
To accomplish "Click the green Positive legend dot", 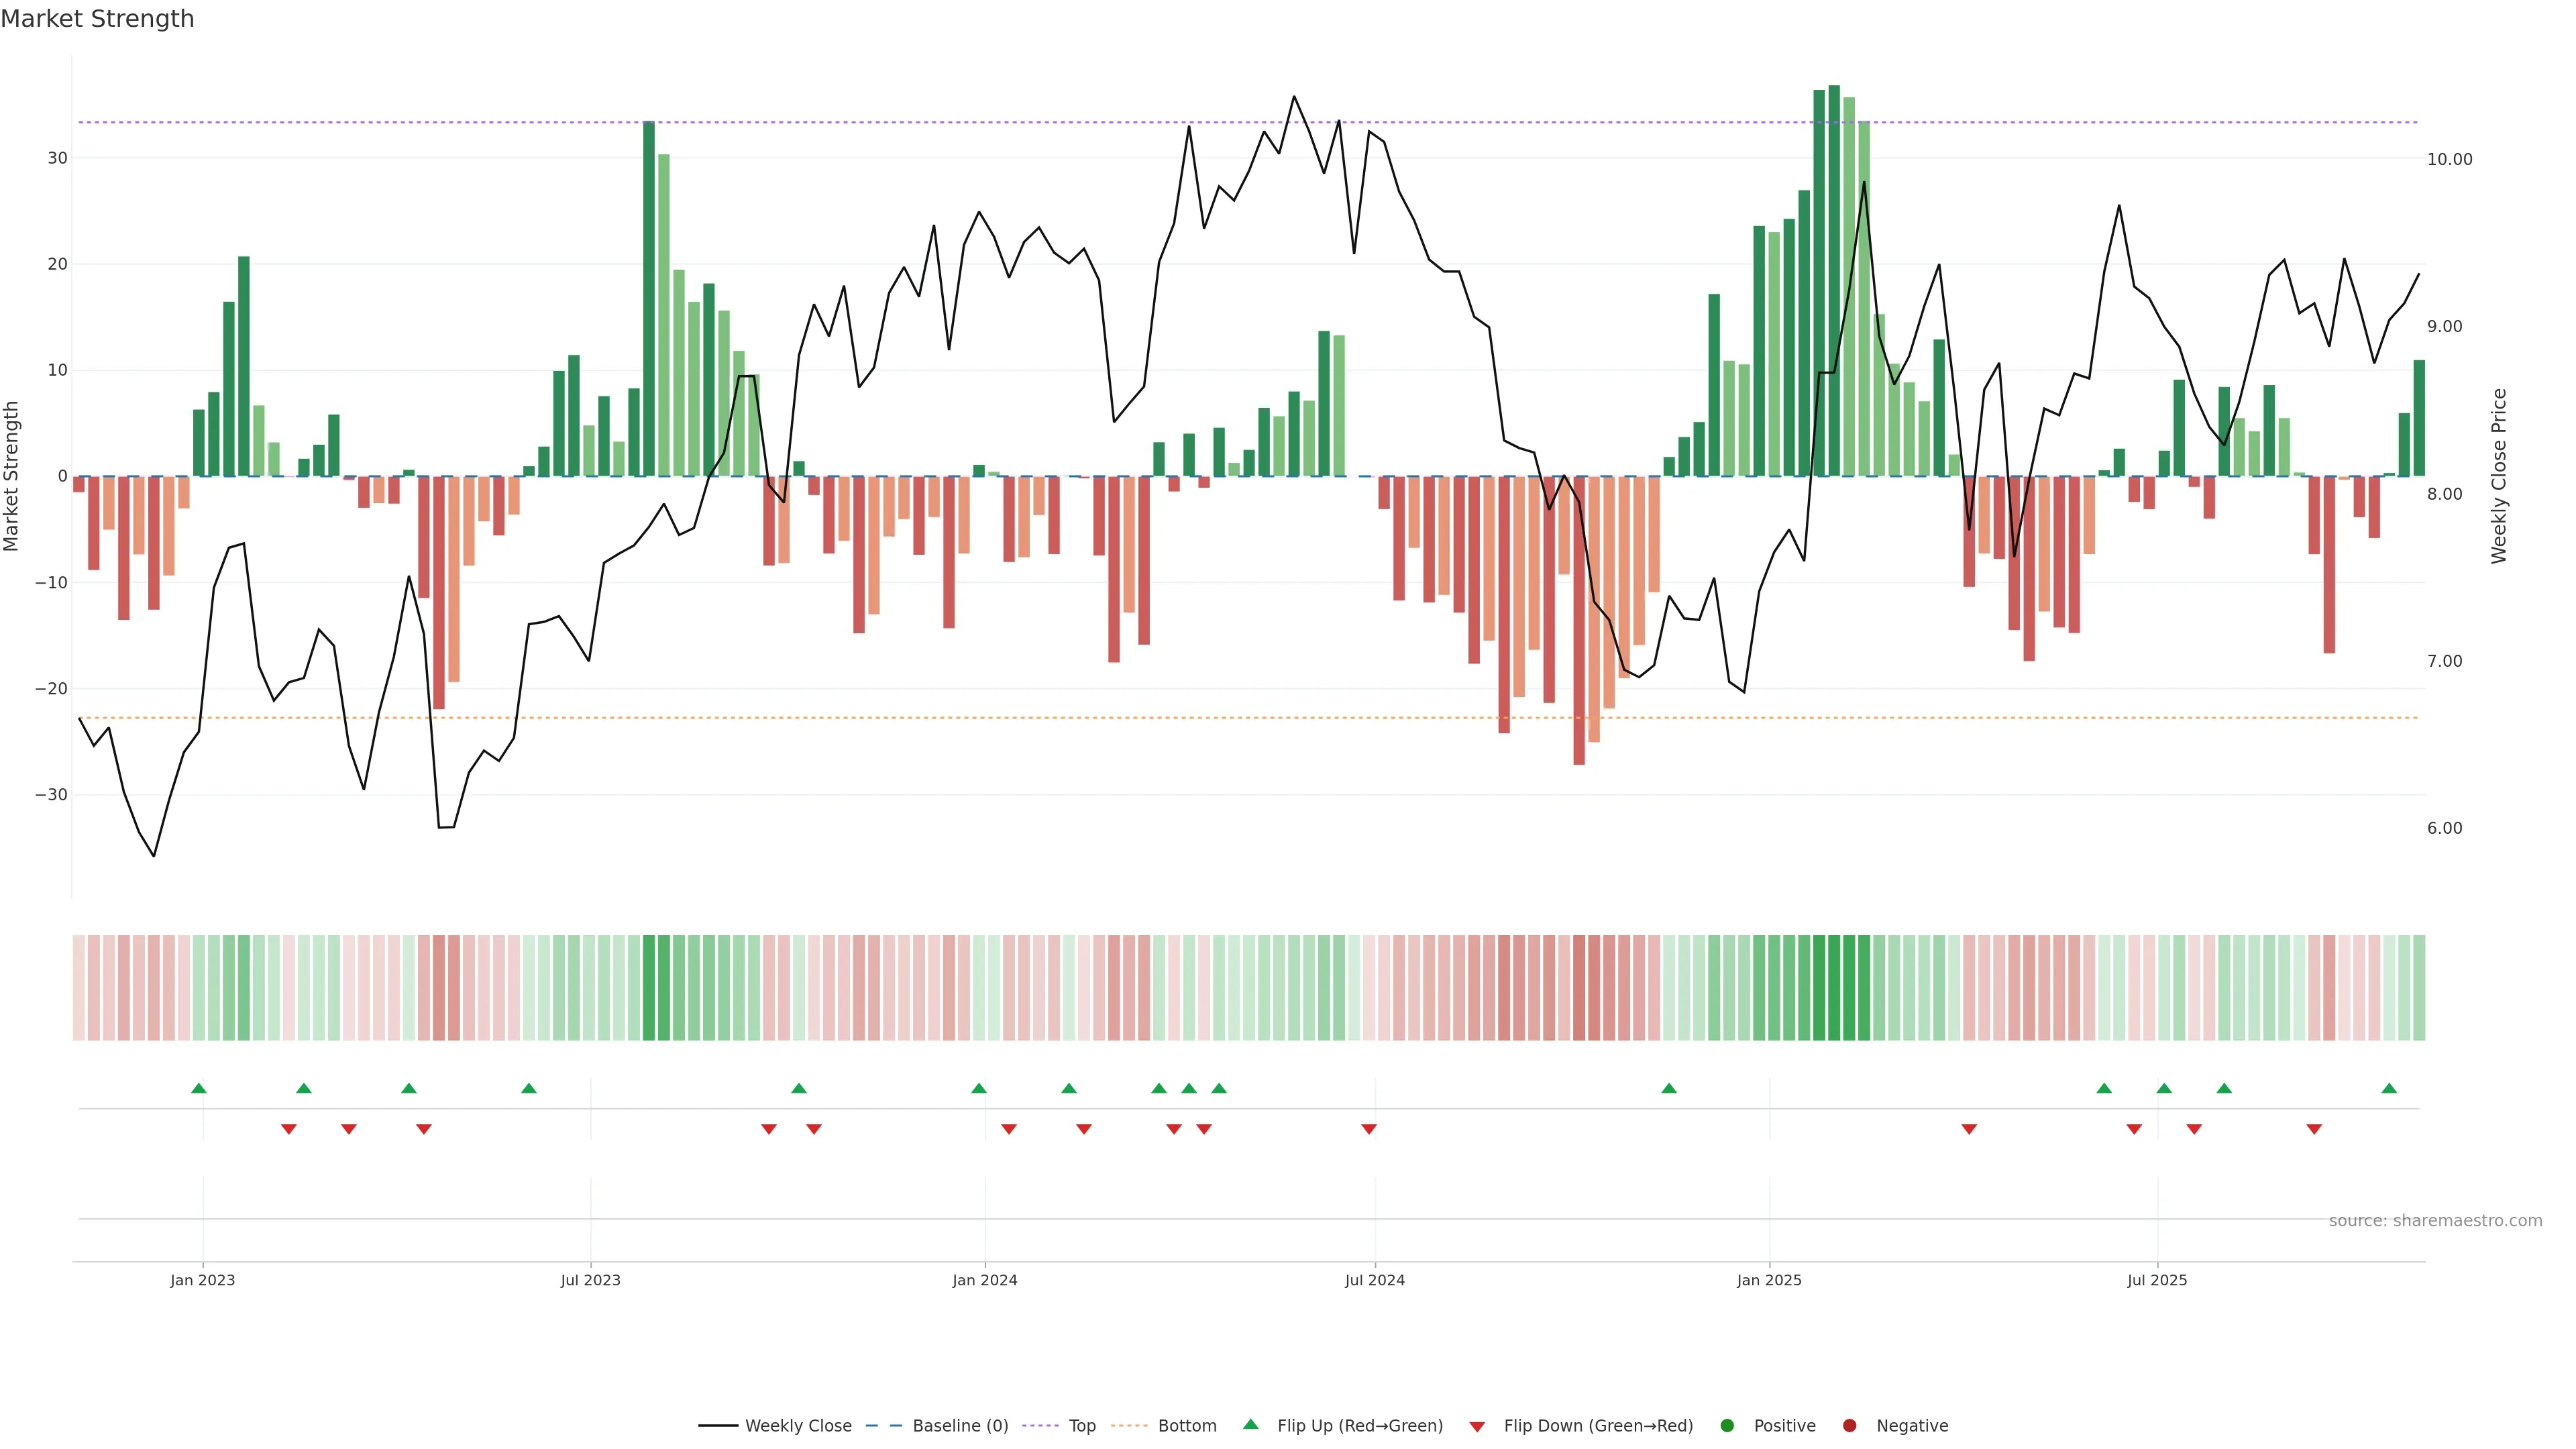I will [x=1727, y=1426].
